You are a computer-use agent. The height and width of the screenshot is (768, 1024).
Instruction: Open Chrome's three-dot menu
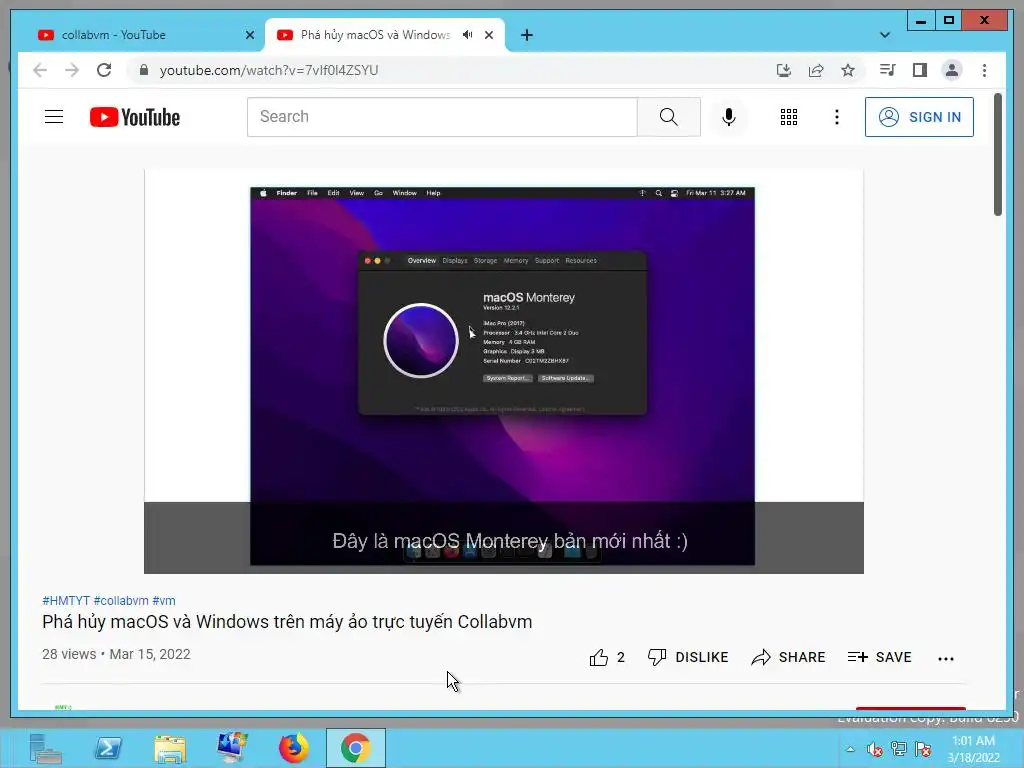984,70
